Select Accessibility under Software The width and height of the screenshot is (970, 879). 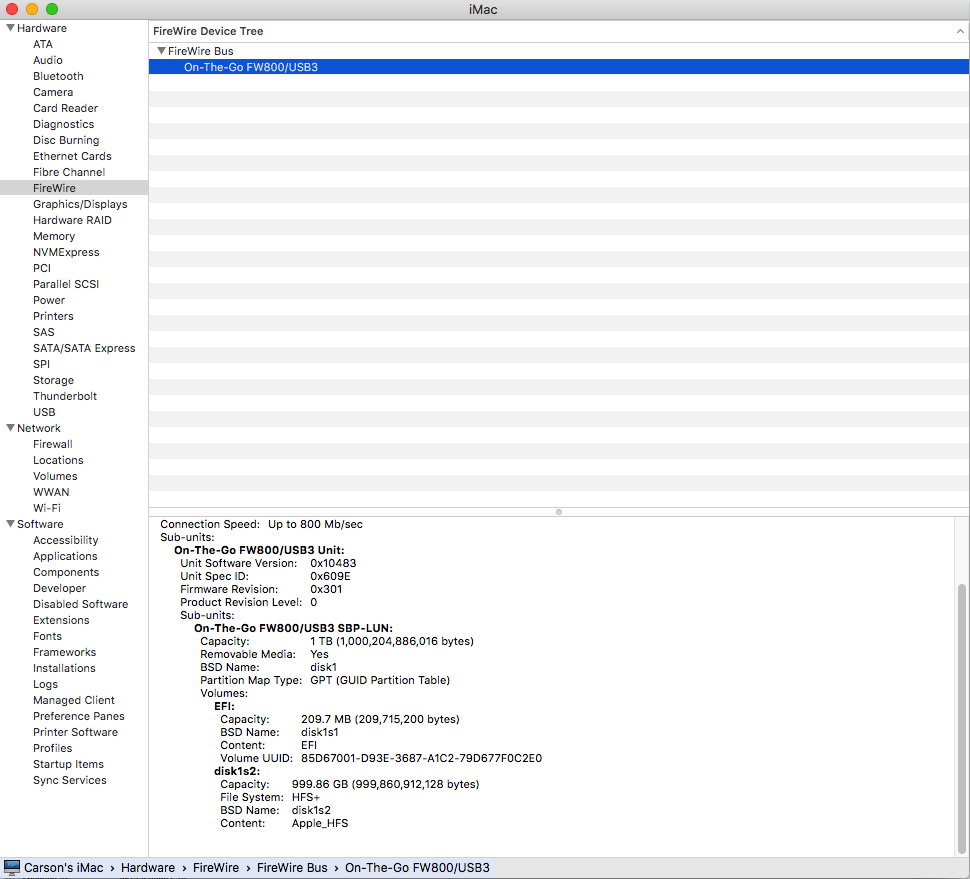click(x=66, y=540)
